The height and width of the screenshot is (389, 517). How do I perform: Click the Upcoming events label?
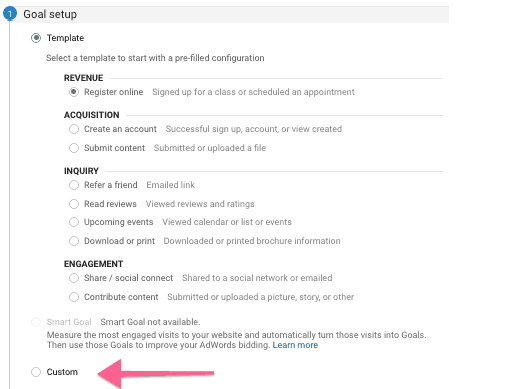coord(118,222)
